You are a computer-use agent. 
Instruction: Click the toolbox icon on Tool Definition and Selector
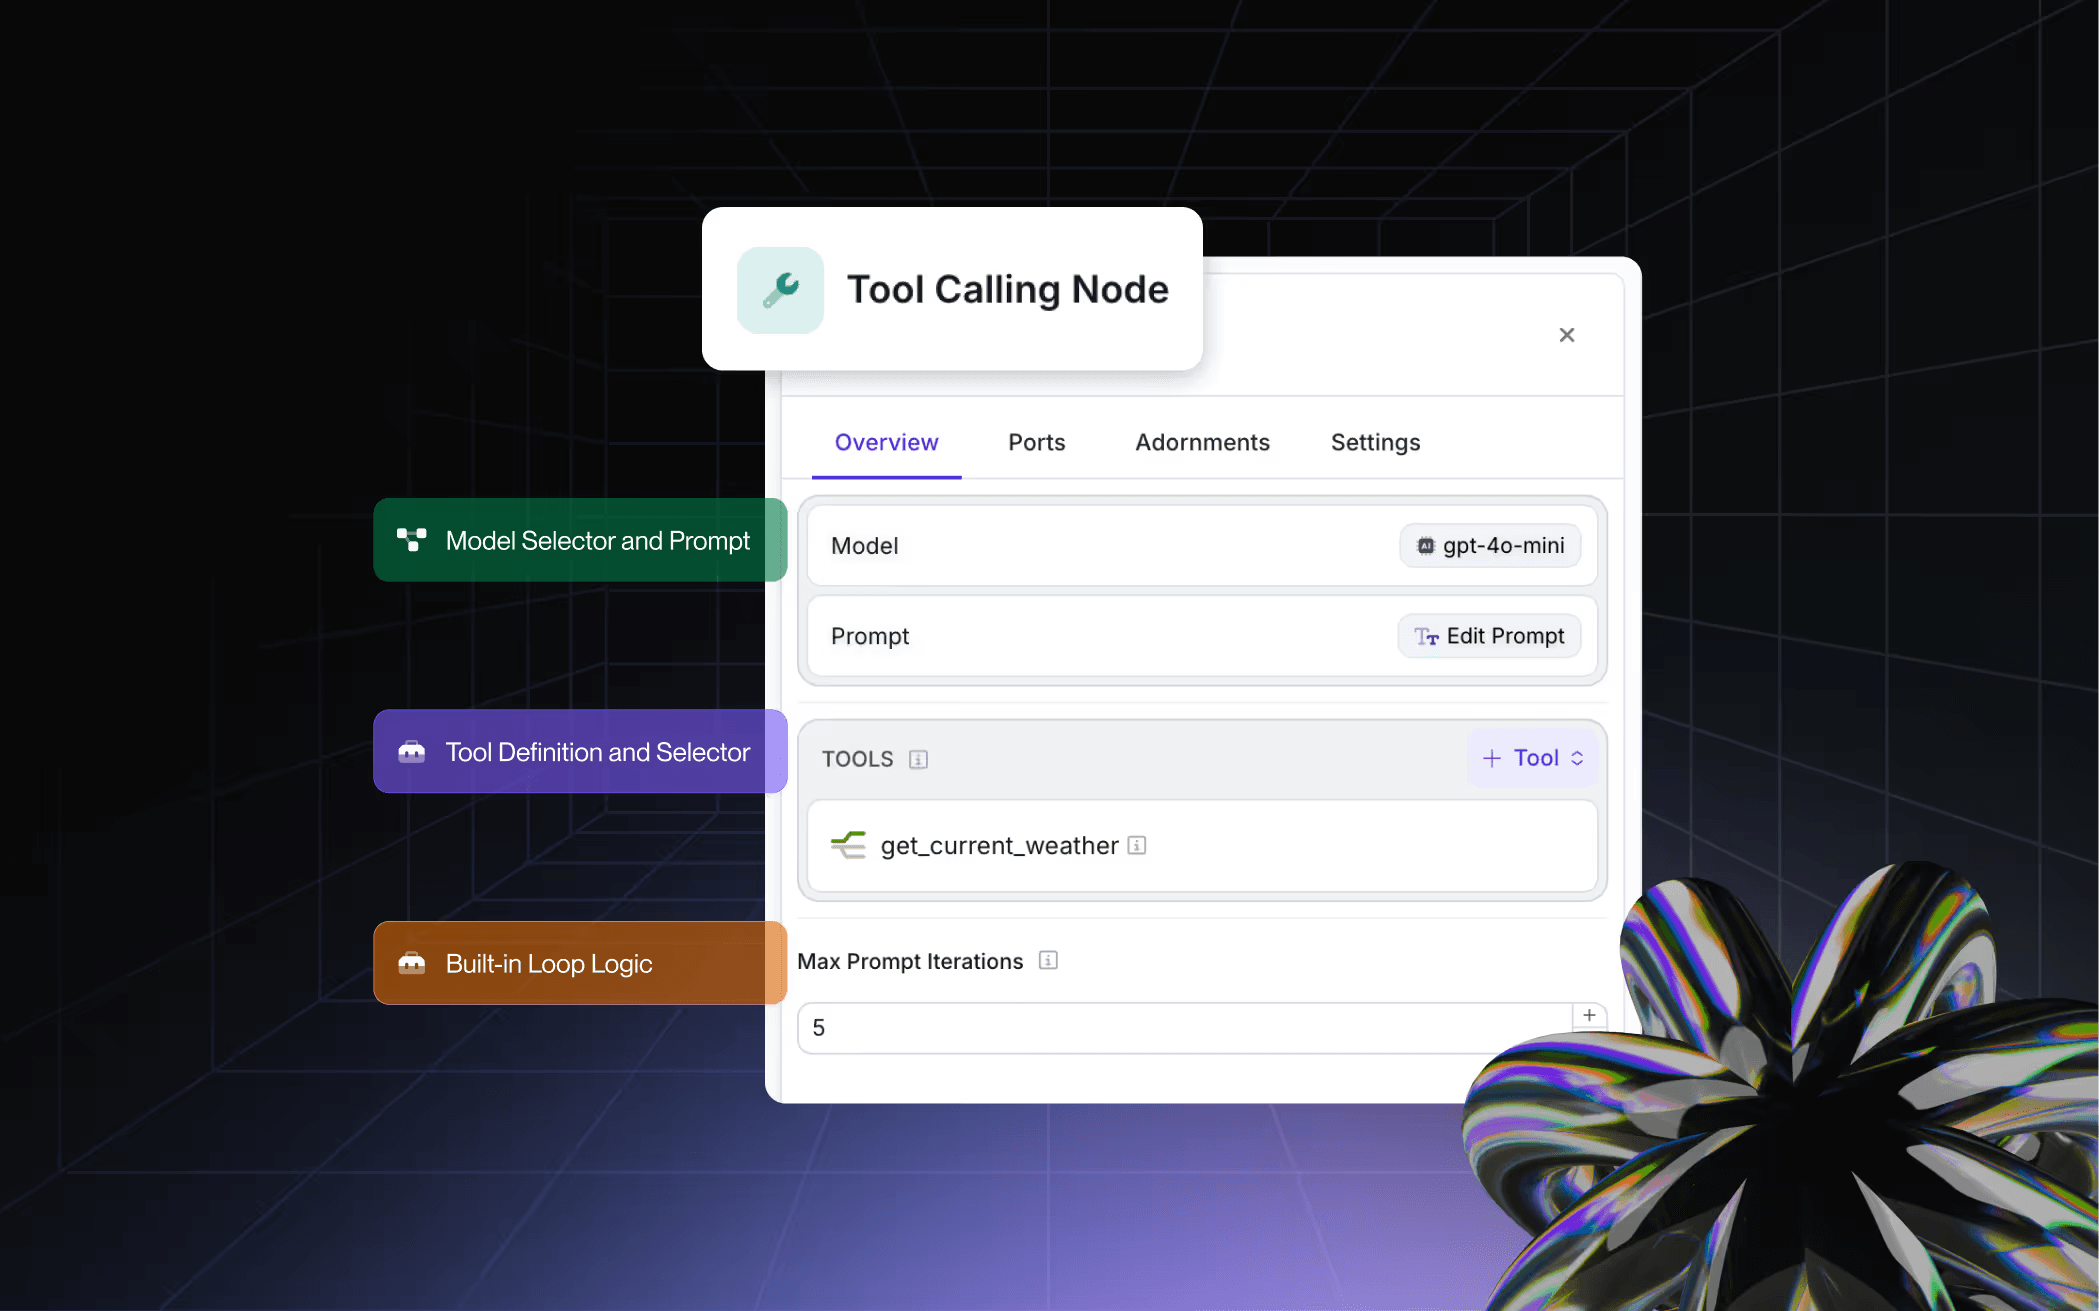pos(411,751)
